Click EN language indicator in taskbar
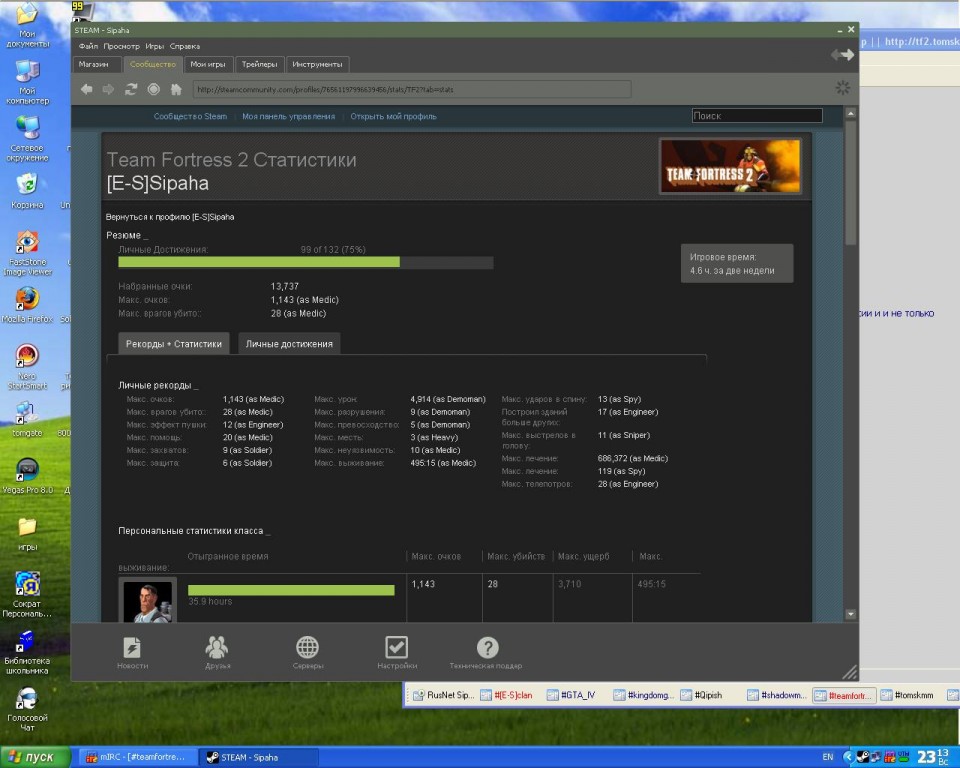 coord(828,757)
